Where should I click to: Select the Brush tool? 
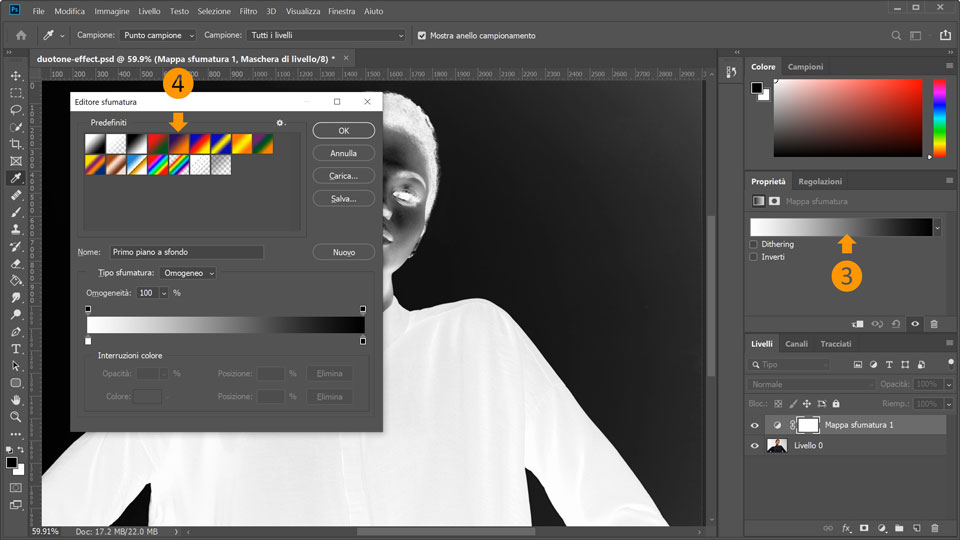click(x=16, y=212)
